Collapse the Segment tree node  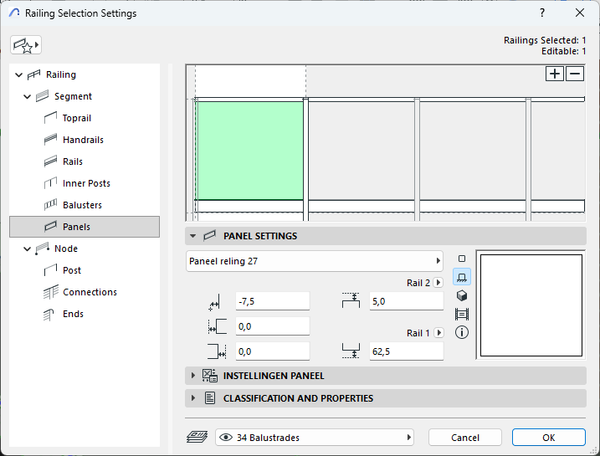pyautogui.click(x=28, y=97)
